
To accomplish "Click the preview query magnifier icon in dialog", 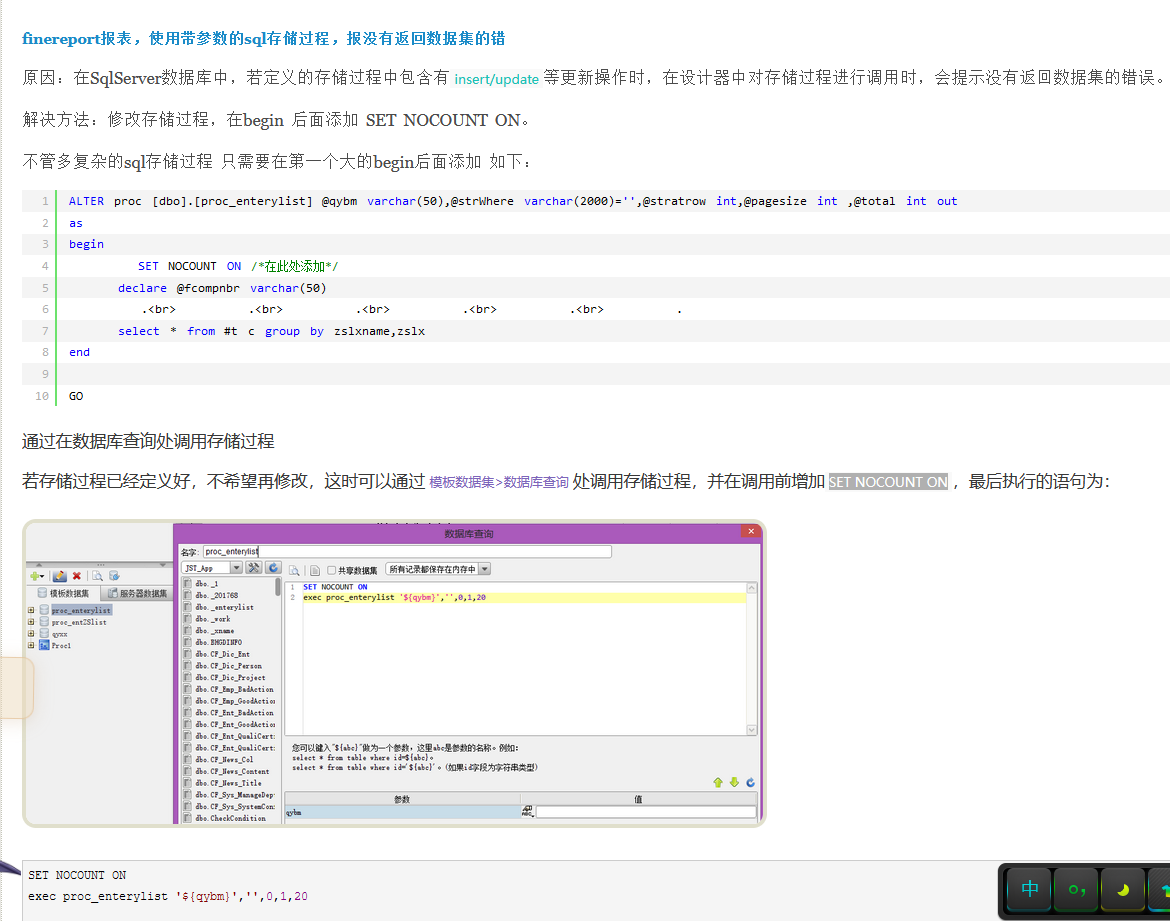I will click(295, 570).
